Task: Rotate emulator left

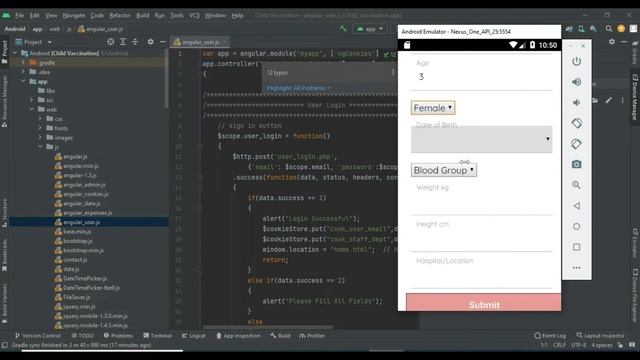Action: tap(576, 123)
